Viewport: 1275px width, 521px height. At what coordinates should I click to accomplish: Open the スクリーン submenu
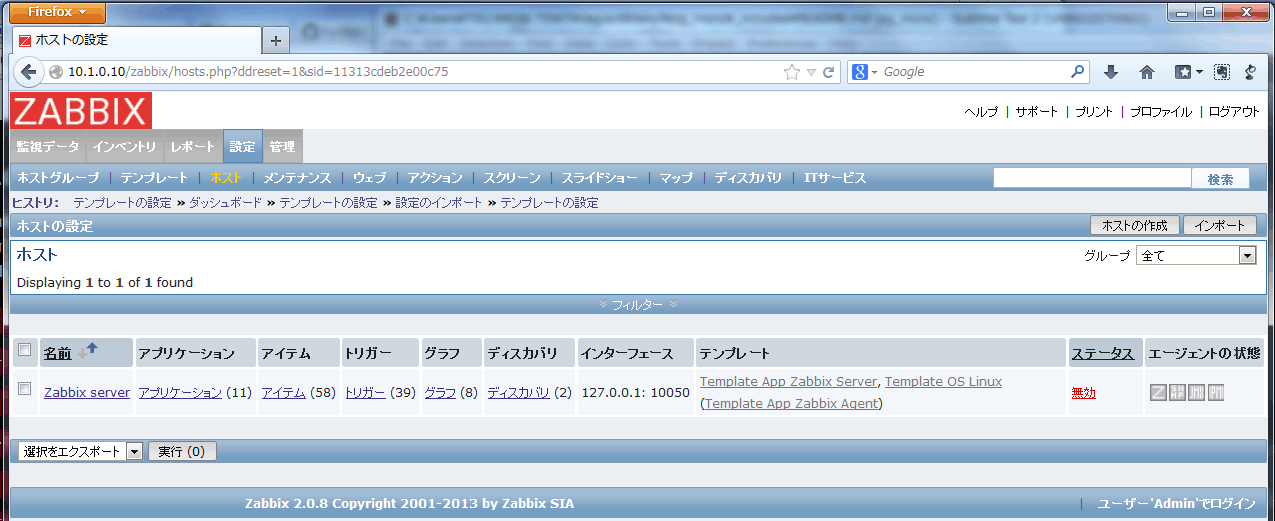[x=512, y=177]
